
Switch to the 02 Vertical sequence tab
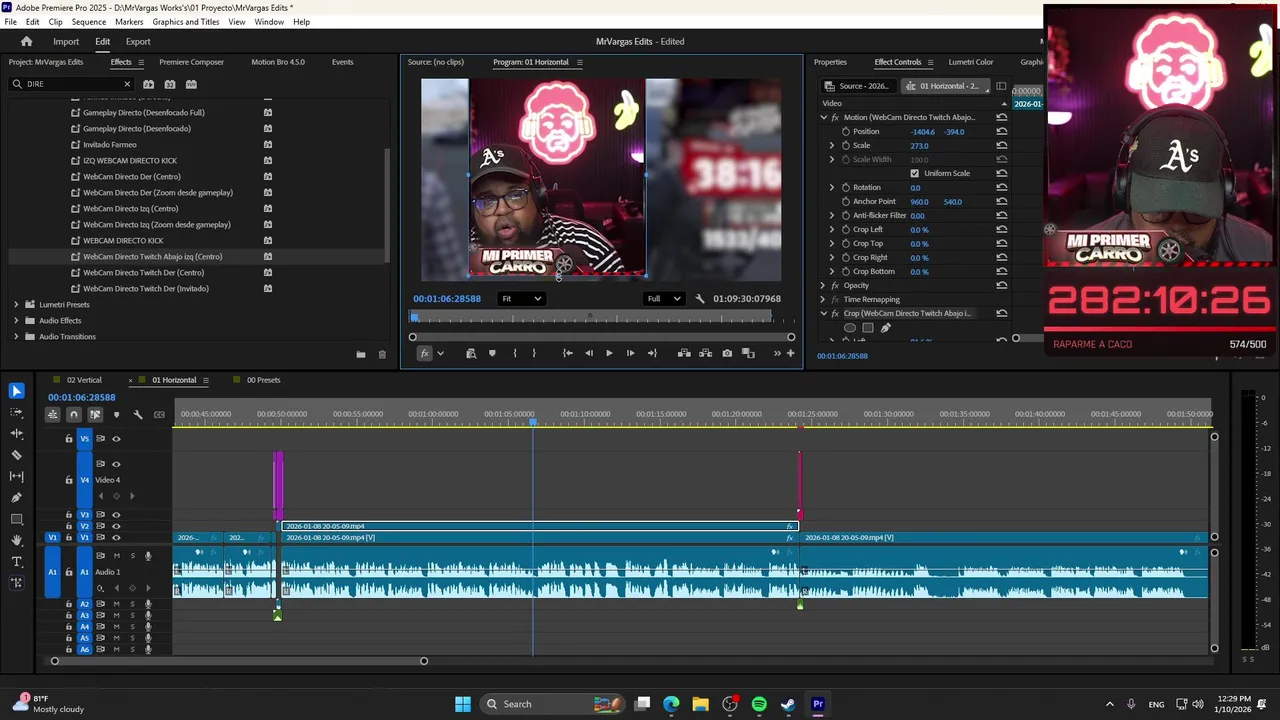(84, 380)
